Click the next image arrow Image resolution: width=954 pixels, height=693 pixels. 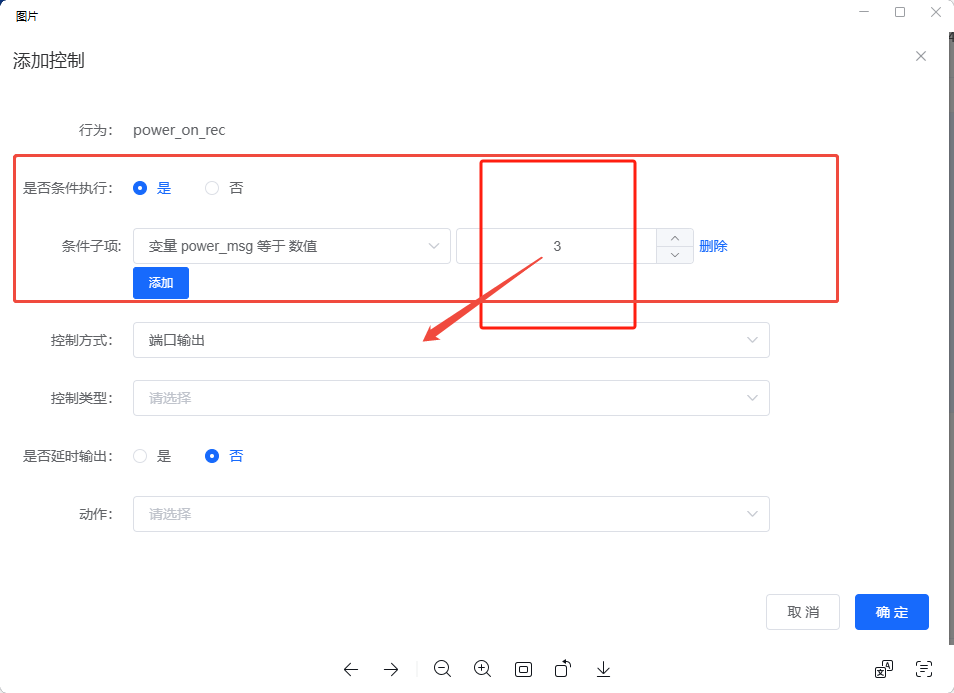[x=391, y=669]
